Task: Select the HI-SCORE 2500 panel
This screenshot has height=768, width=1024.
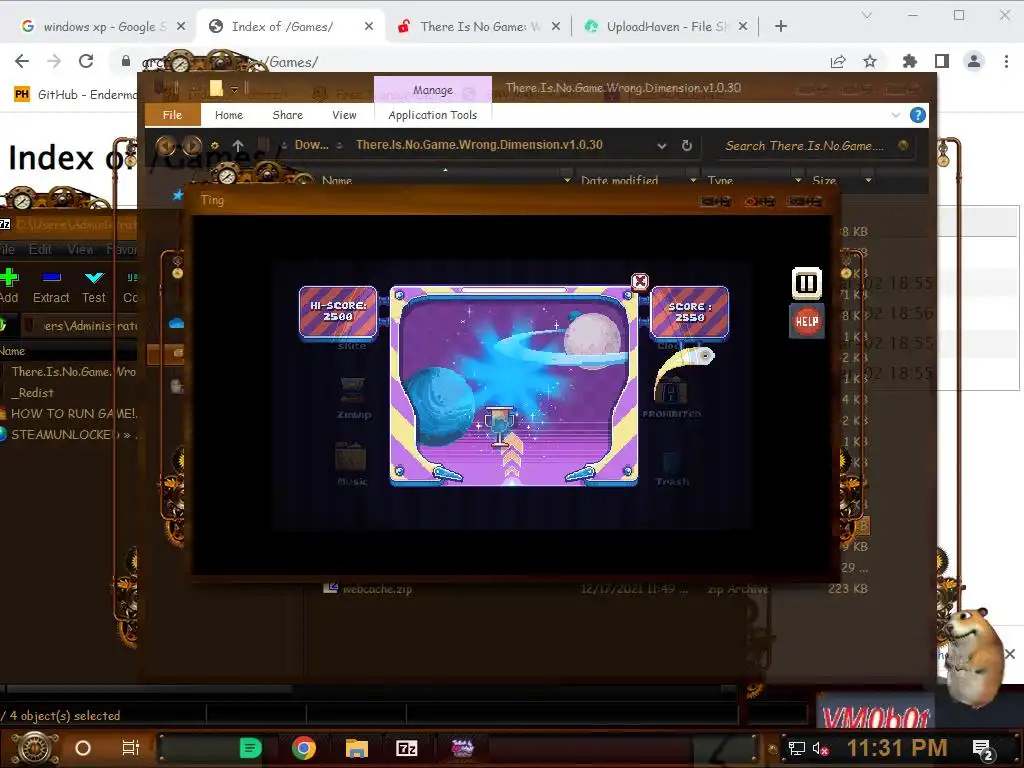Action: coord(338,312)
